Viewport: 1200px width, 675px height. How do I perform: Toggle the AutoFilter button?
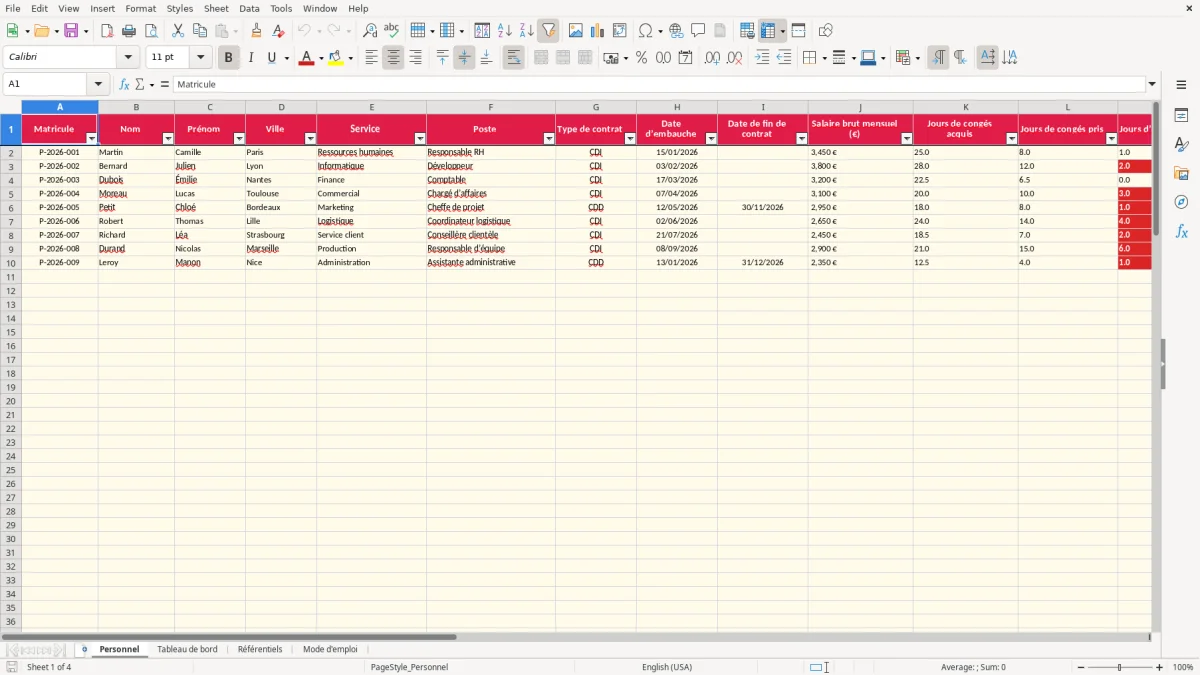click(x=549, y=31)
